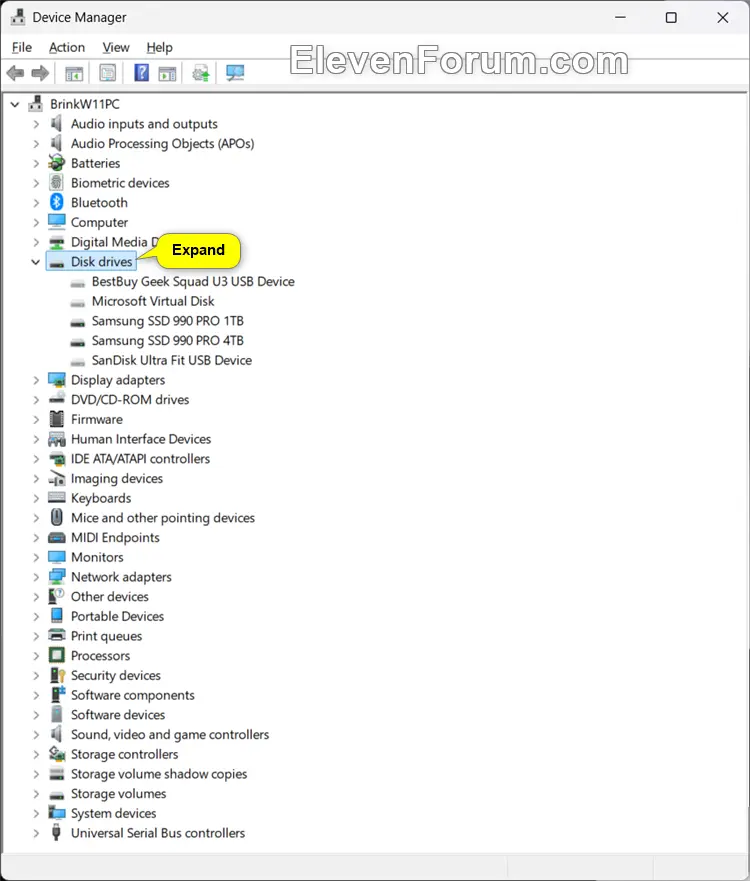Select the MIDI Endpoints label

115,537
